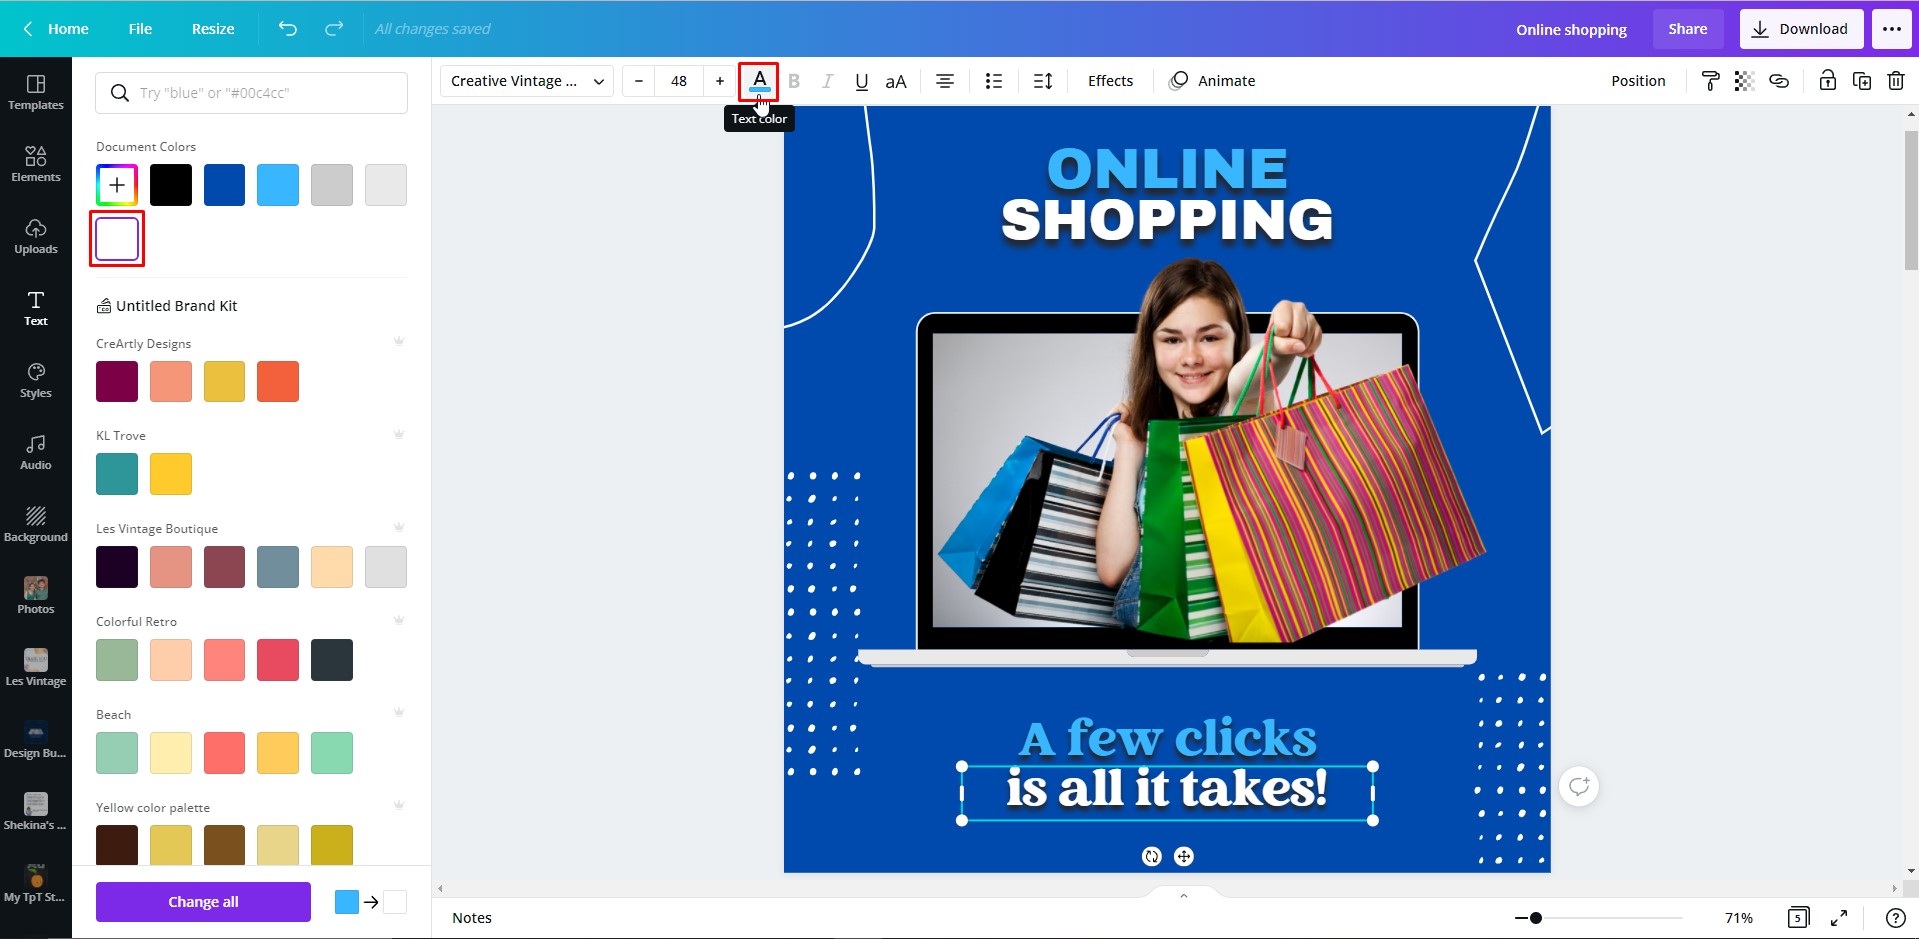The height and width of the screenshot is (939, 1919).
Task: Open the Styles panel
Action: click(36, 380)
